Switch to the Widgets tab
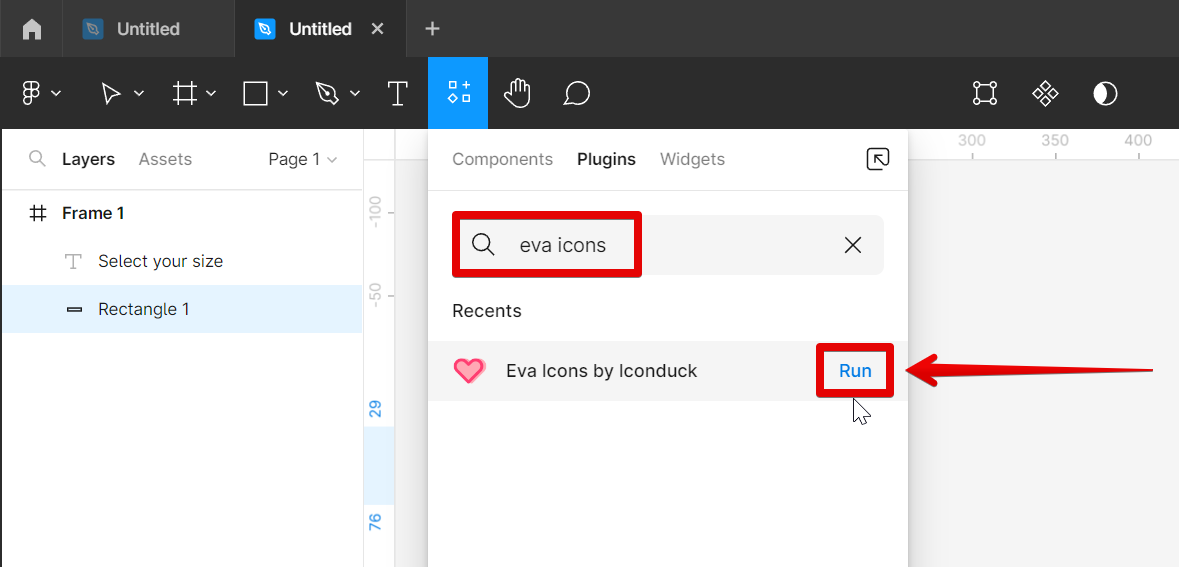The image size is (1179, 567). click(x=692, y=159)
